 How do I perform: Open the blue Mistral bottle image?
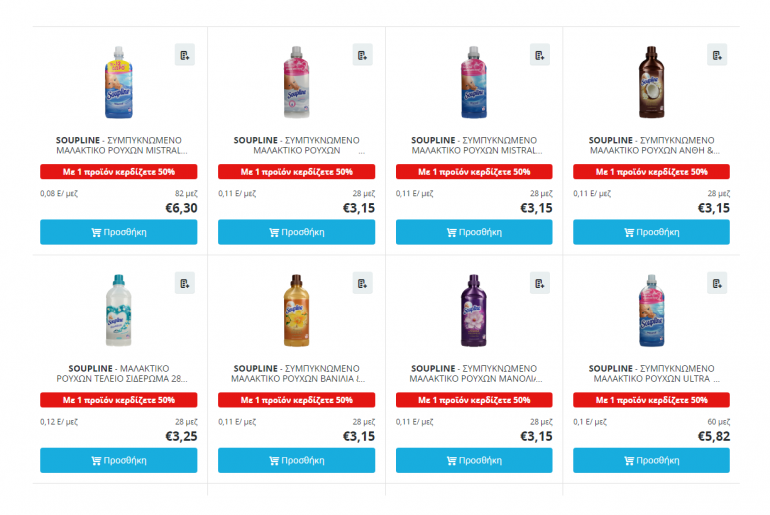[x=118, y=82]
